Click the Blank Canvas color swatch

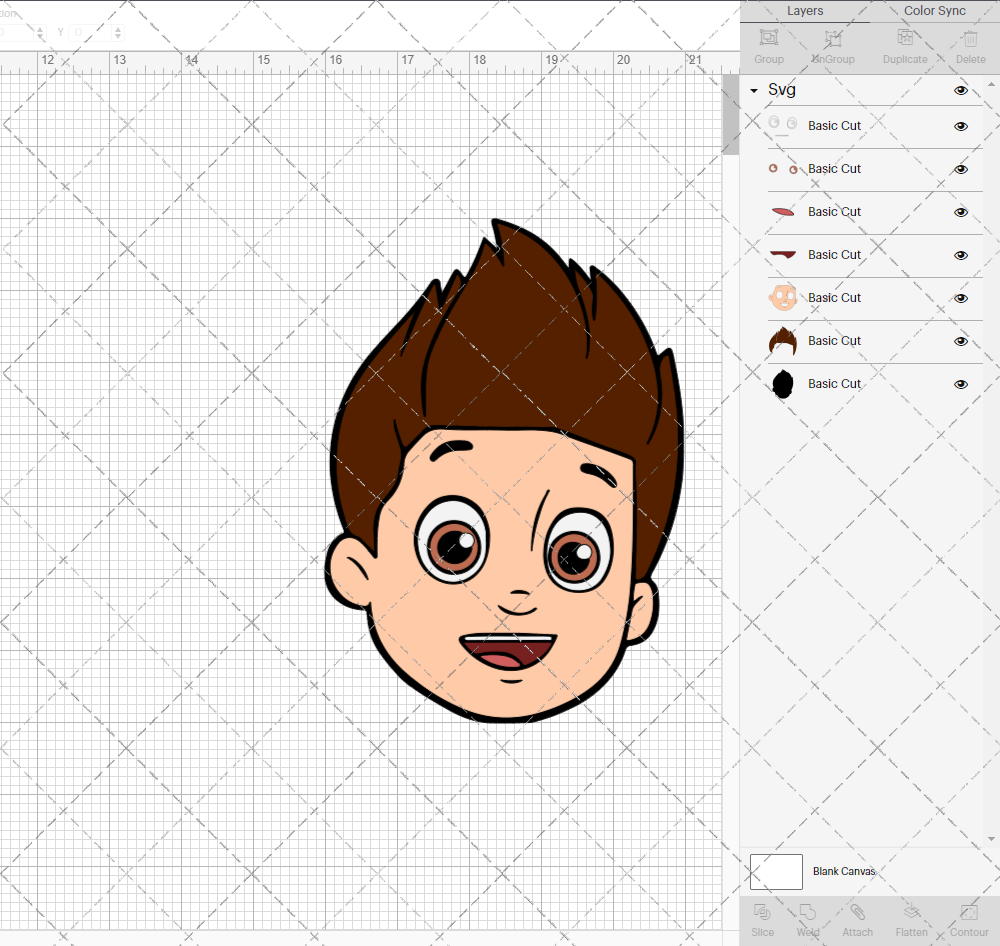click(776, 871)
